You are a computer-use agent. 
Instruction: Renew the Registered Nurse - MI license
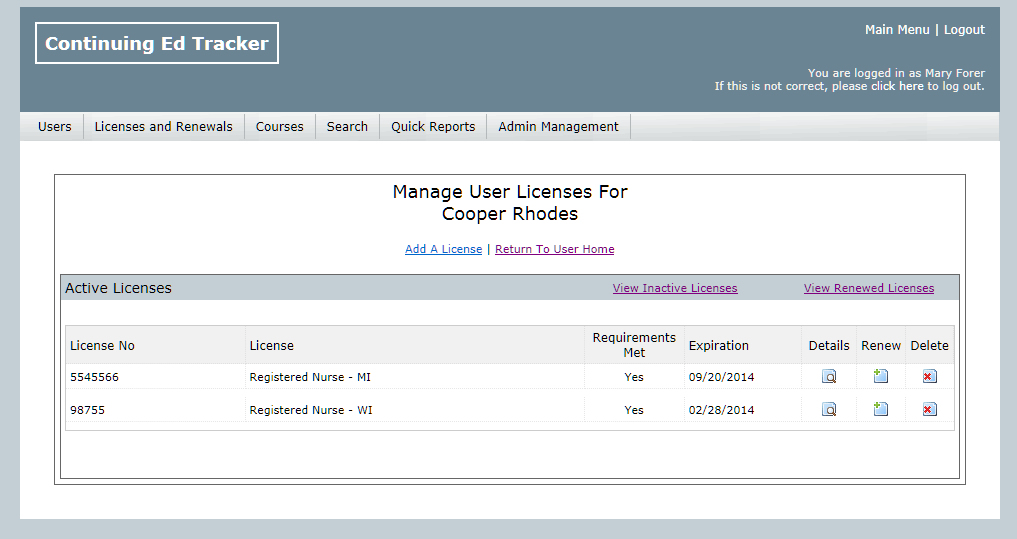click(x=880, y=377)
